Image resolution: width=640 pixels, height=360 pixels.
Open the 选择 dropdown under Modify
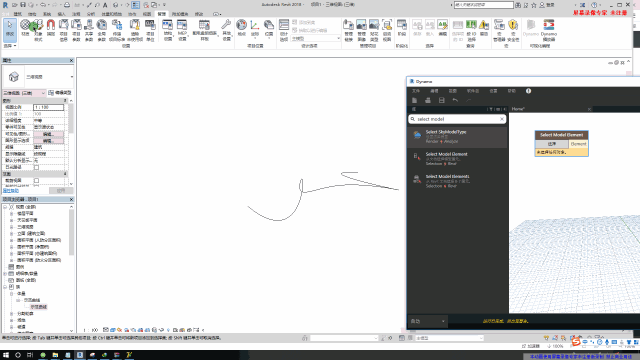tap(10, 46)
